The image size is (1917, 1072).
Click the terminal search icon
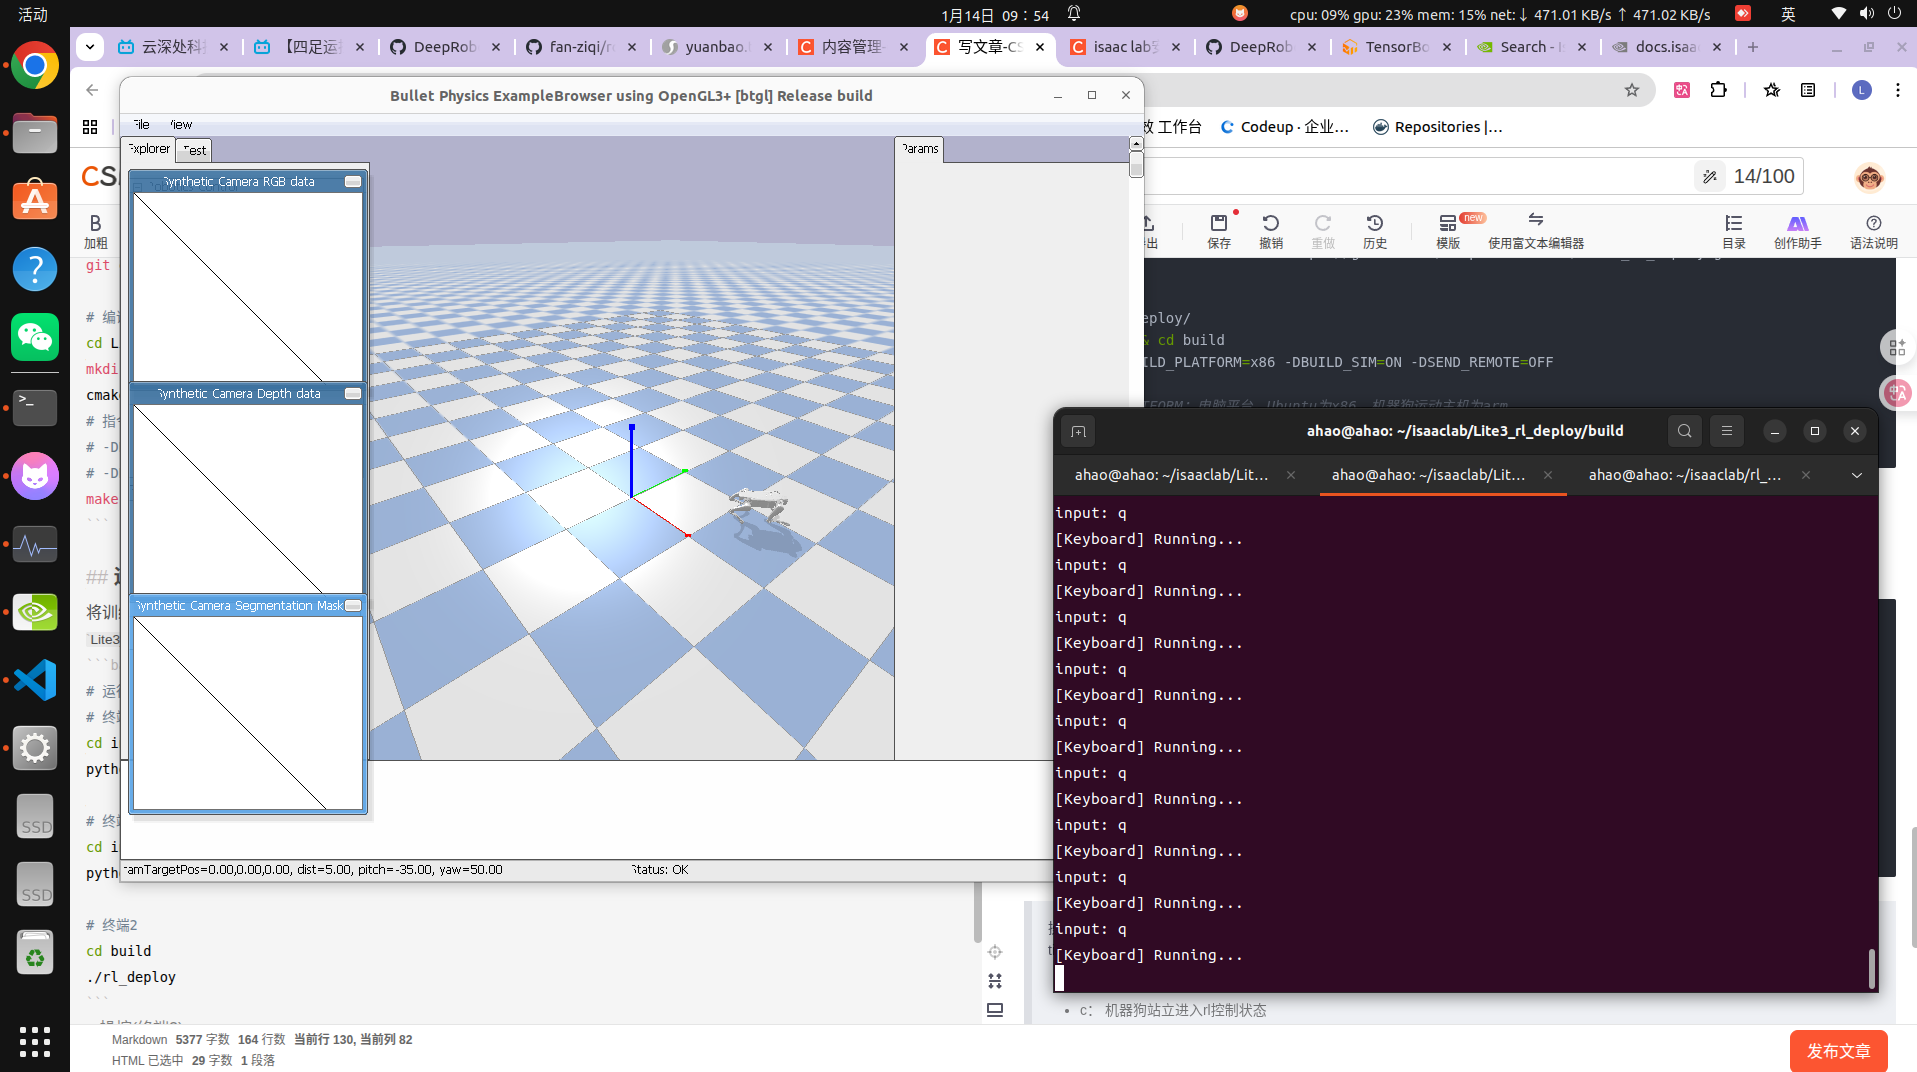(1685, 431)
